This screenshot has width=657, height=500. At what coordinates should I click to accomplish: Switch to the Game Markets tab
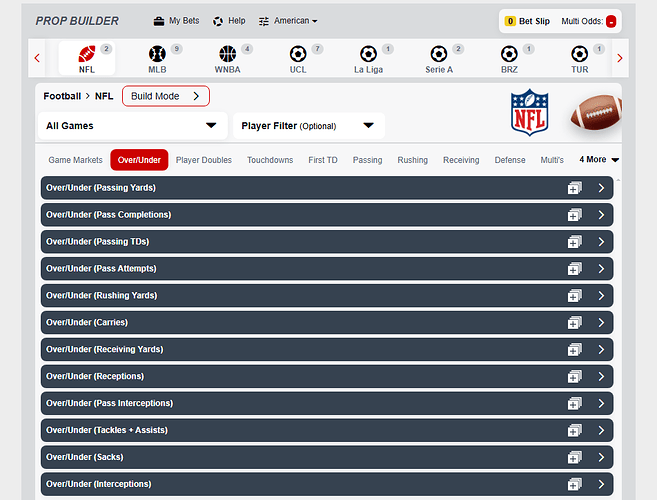pyautogui.click(x=75, y=160)
